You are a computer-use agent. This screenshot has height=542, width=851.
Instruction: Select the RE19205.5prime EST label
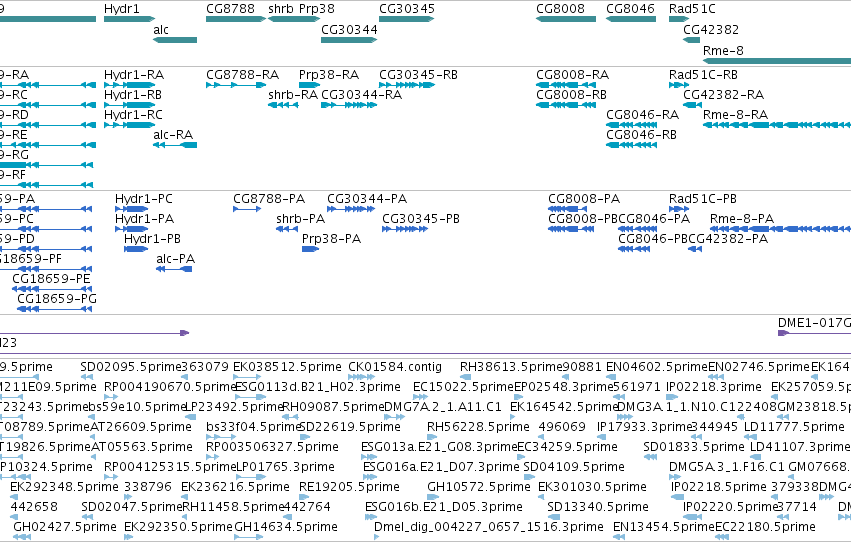(349, 487)
